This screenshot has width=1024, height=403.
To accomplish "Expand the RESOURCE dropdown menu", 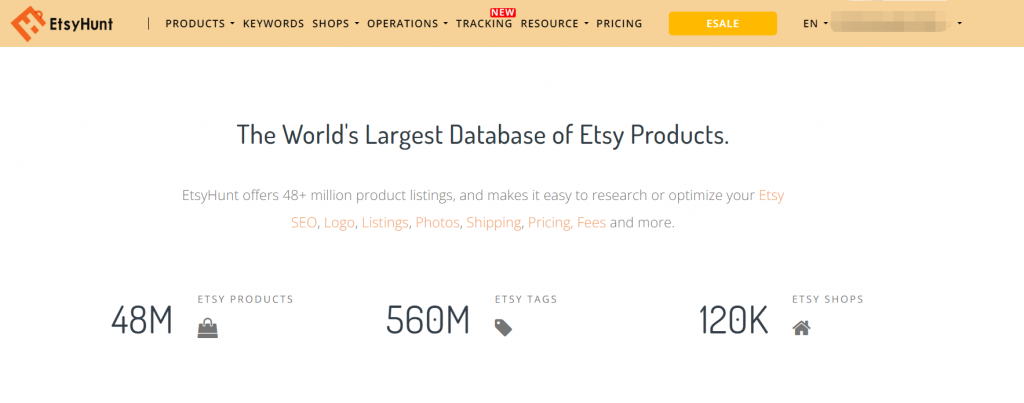I will (554, 24).
